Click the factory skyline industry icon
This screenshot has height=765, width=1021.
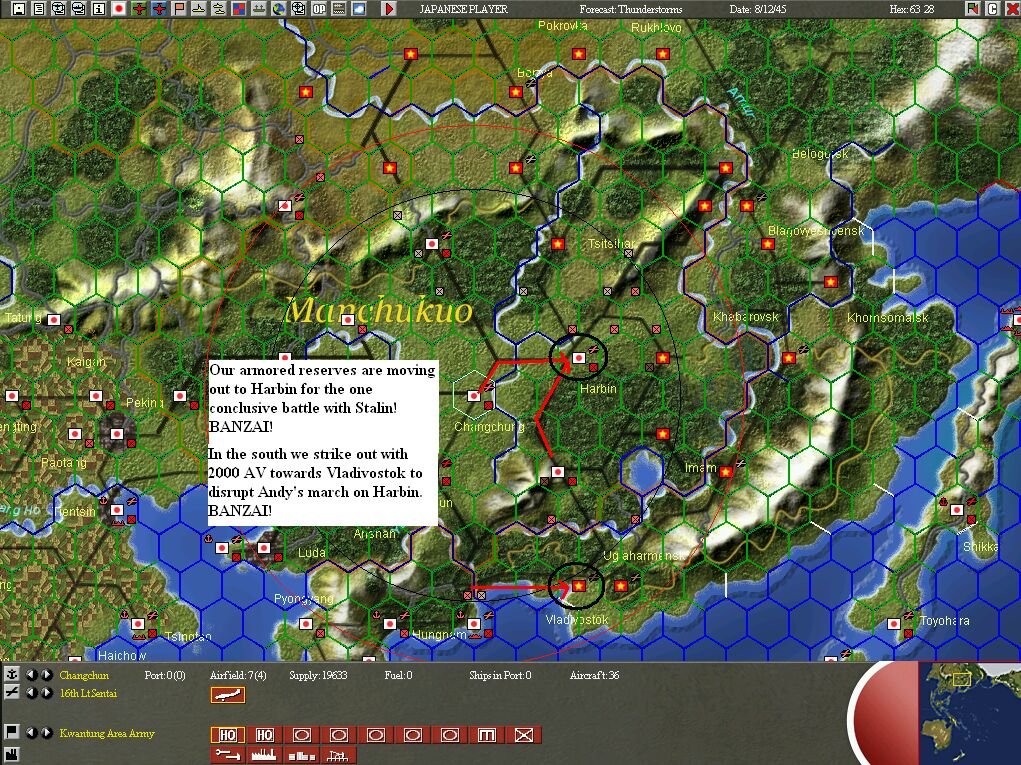click(x=264, y=755)
